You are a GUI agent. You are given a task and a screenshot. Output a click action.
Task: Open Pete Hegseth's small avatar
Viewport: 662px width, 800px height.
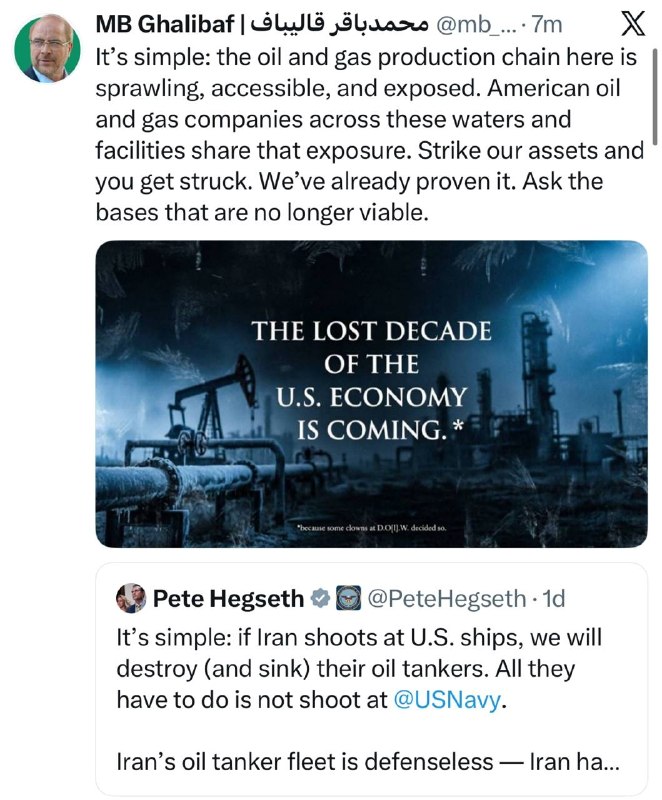click(x=131, y=598)
